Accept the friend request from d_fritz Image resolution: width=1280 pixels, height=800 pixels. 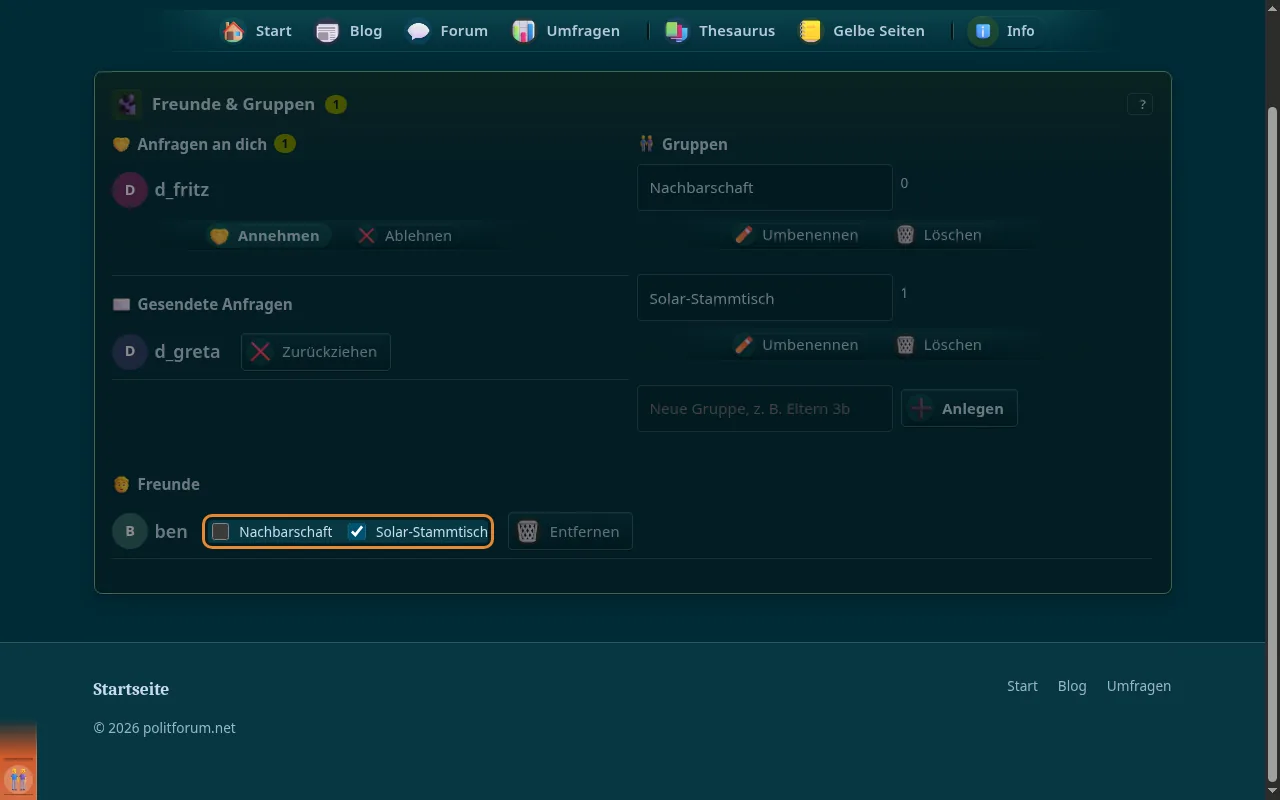coord(264,236)
